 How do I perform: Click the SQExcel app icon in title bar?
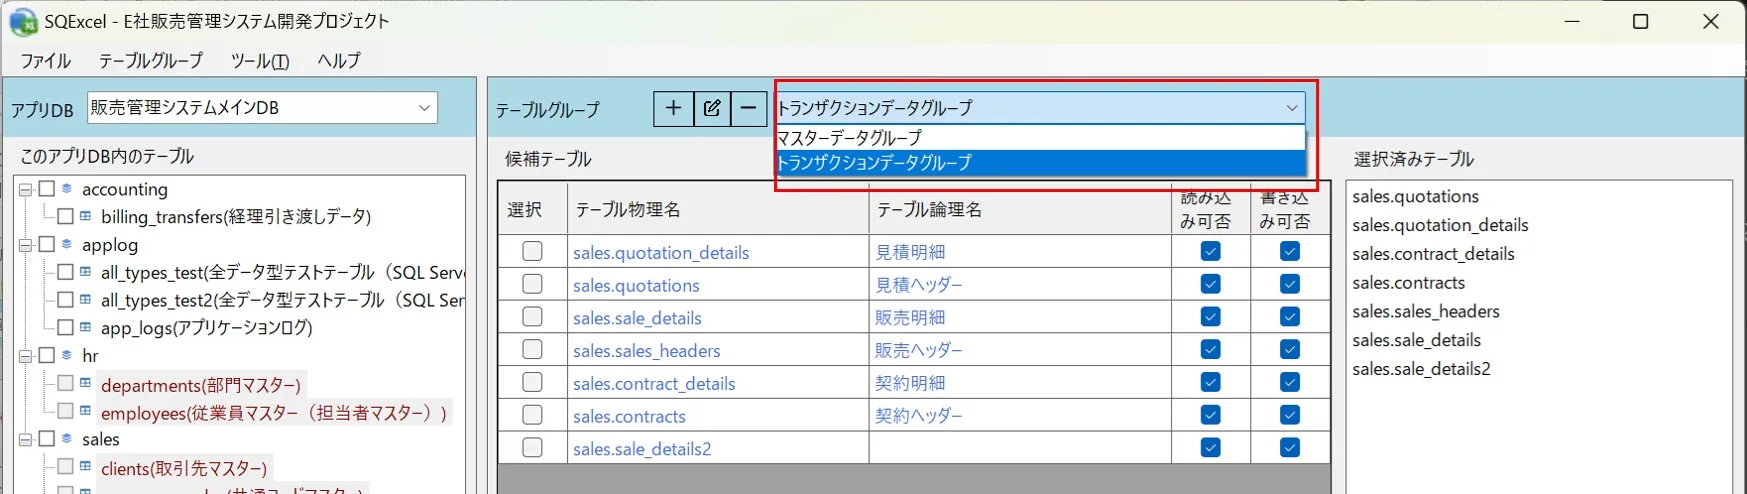click(x=23, y=21)
